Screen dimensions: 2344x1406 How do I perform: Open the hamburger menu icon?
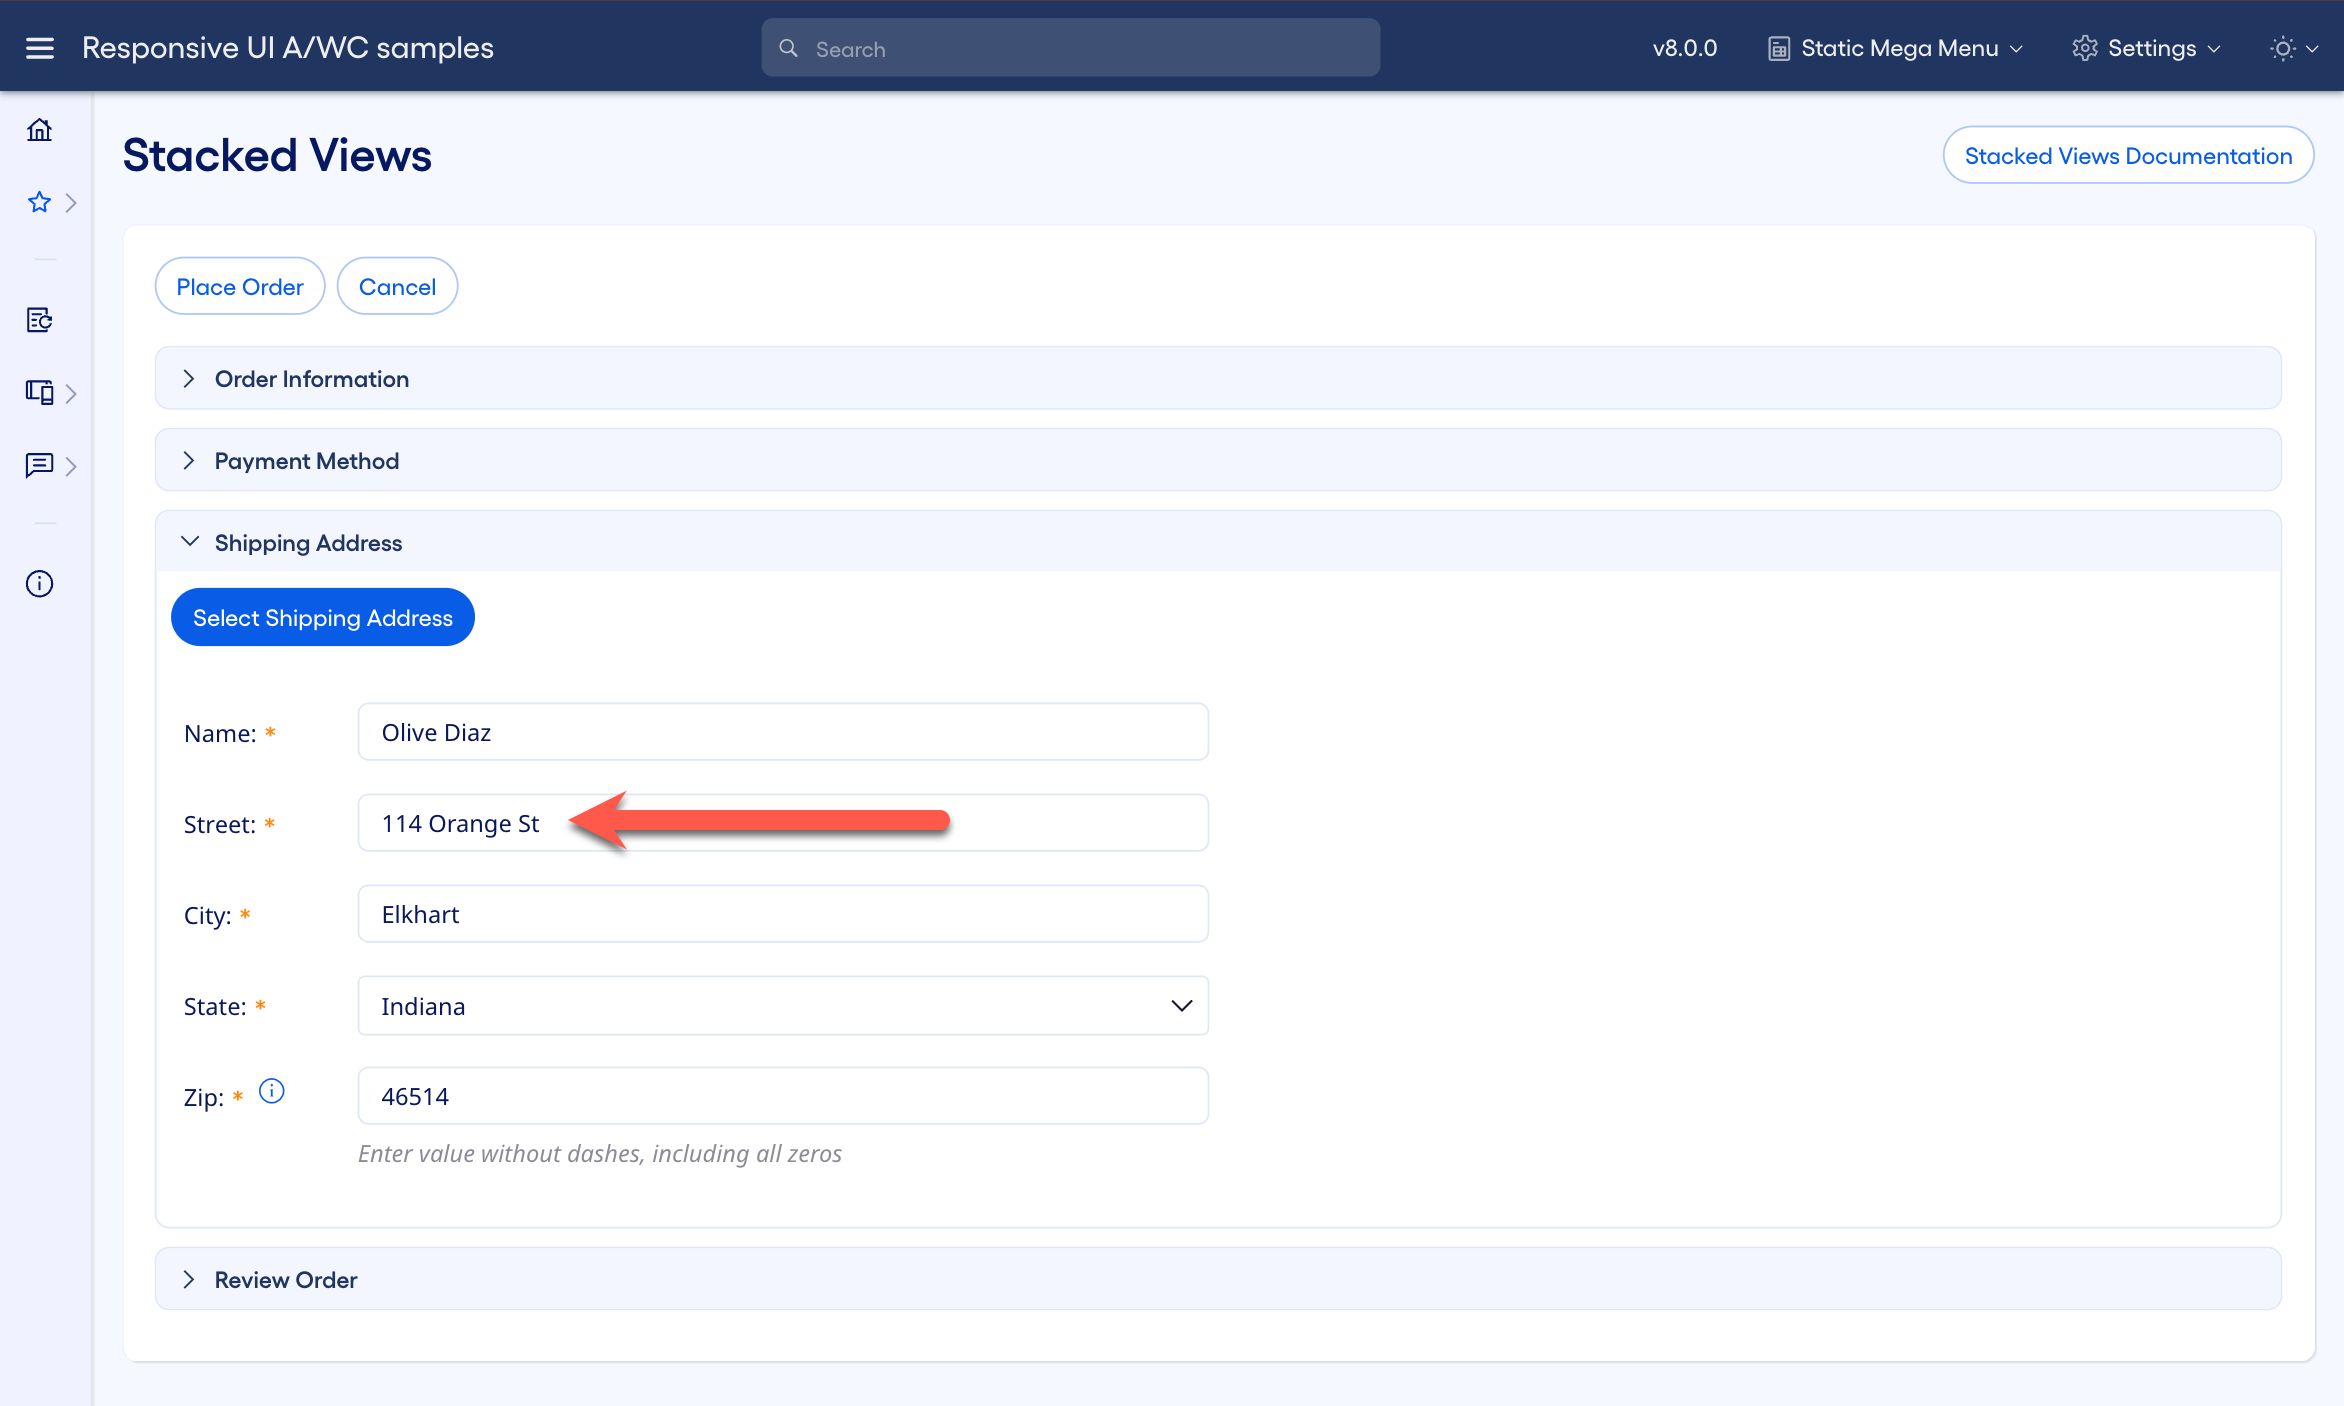click(x=39, y=47)
